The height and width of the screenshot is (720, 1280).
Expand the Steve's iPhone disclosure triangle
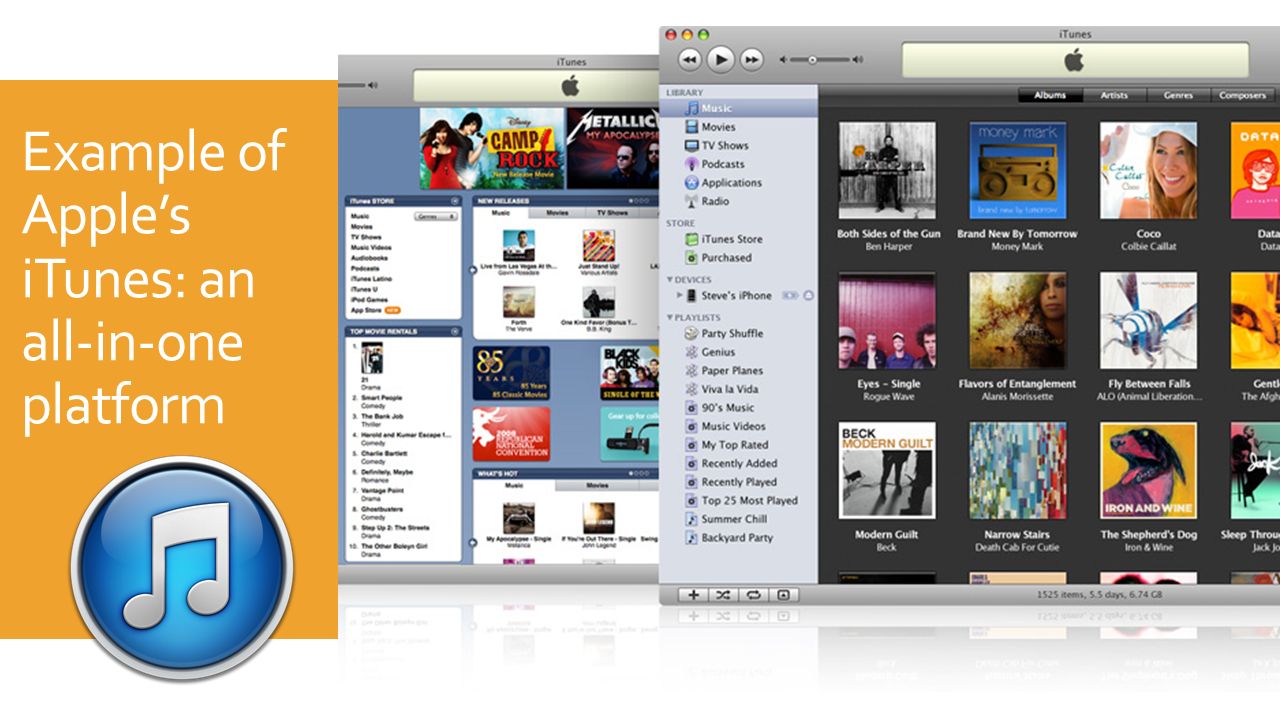680,296
